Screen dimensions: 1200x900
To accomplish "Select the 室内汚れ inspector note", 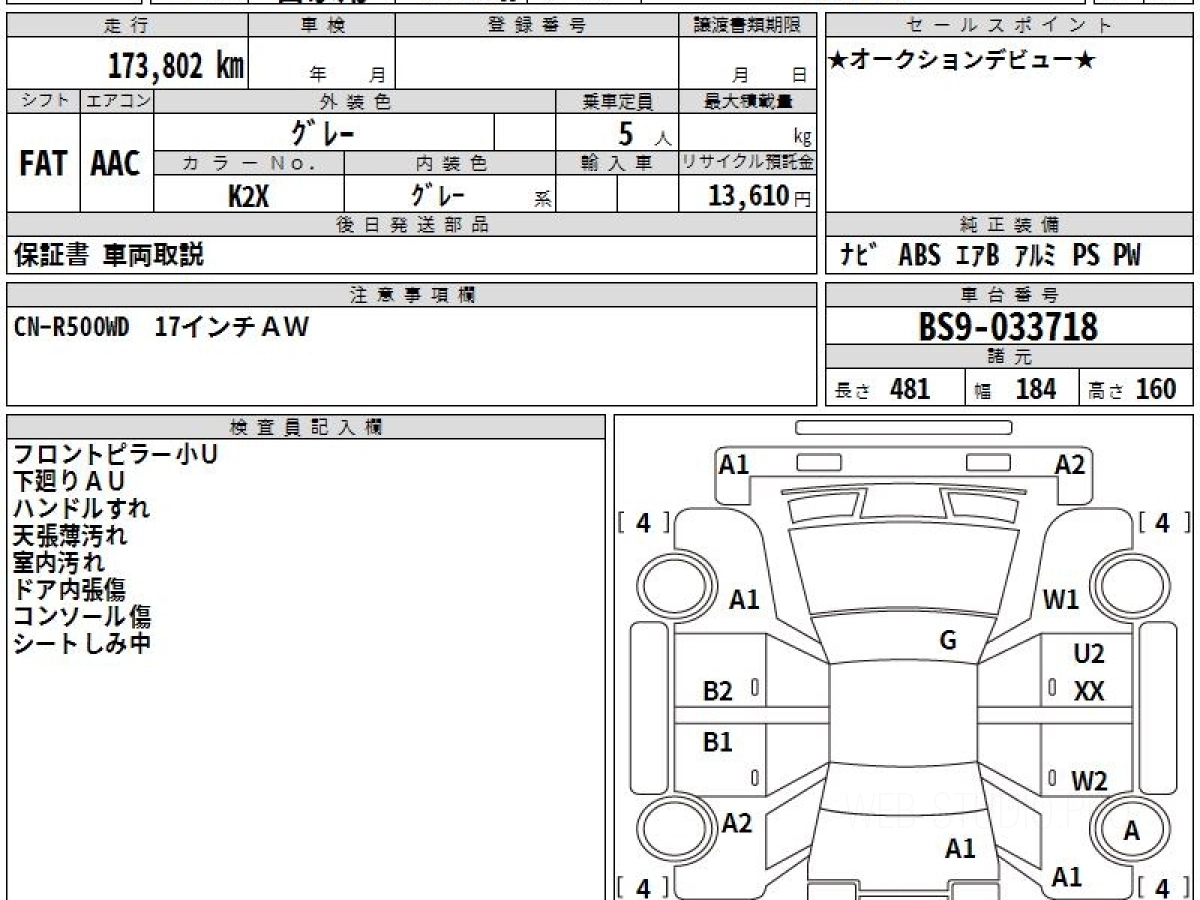I will (x=58, y=562).
